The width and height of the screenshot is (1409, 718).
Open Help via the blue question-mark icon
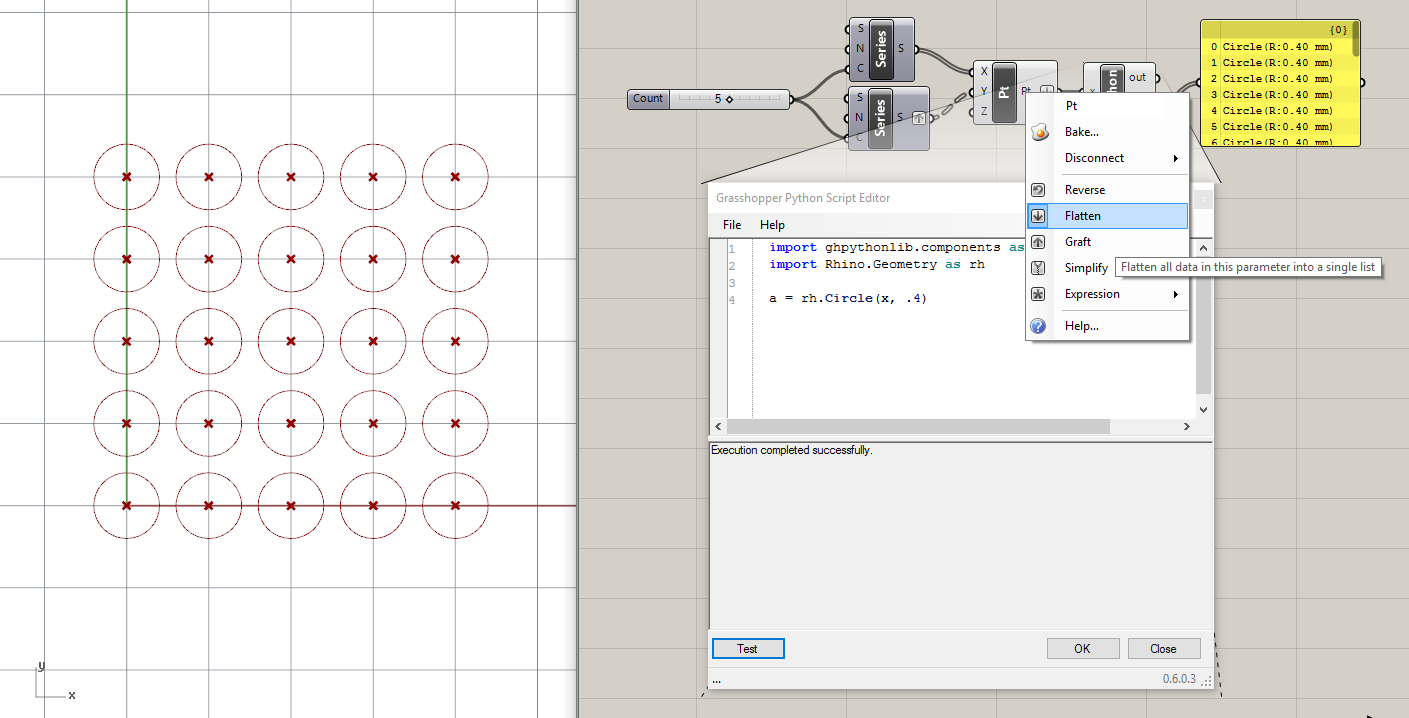pyautogui.click(x=1038, y=325)
